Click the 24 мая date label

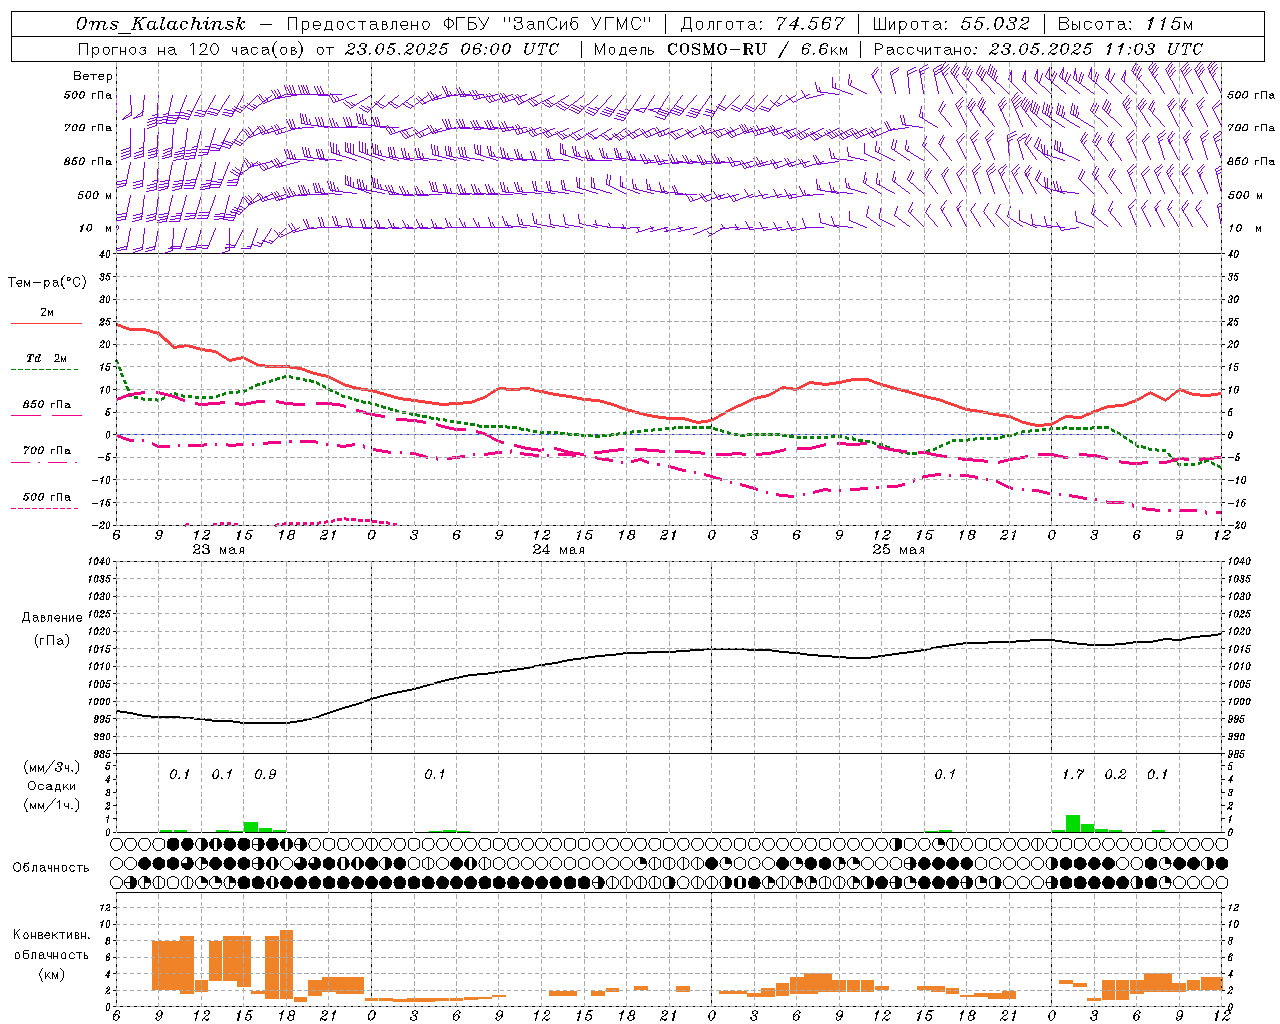(558, 550)
